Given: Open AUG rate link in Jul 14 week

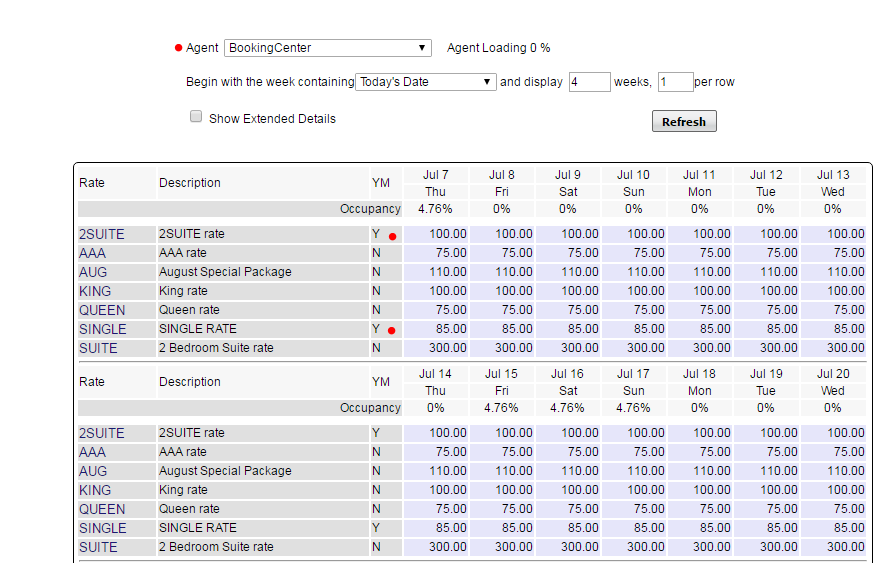Looking at the screenshot, I should 93,472.
